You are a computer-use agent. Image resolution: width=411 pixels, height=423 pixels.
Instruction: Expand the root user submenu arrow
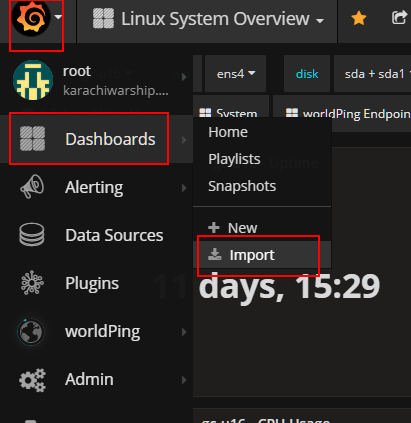click(x=184, y=77)
